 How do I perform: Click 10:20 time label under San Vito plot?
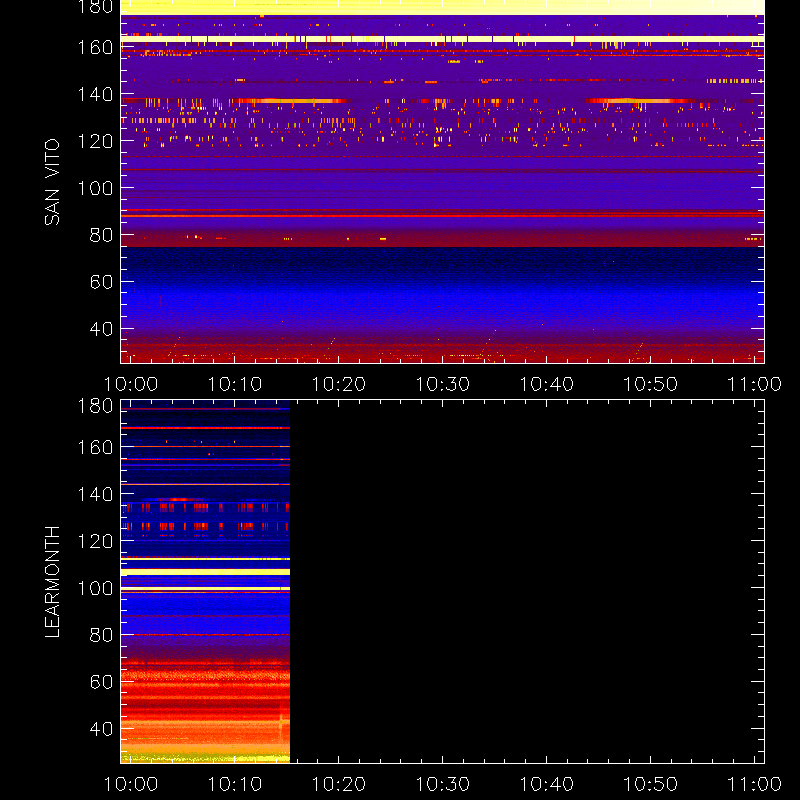(339, 384)
